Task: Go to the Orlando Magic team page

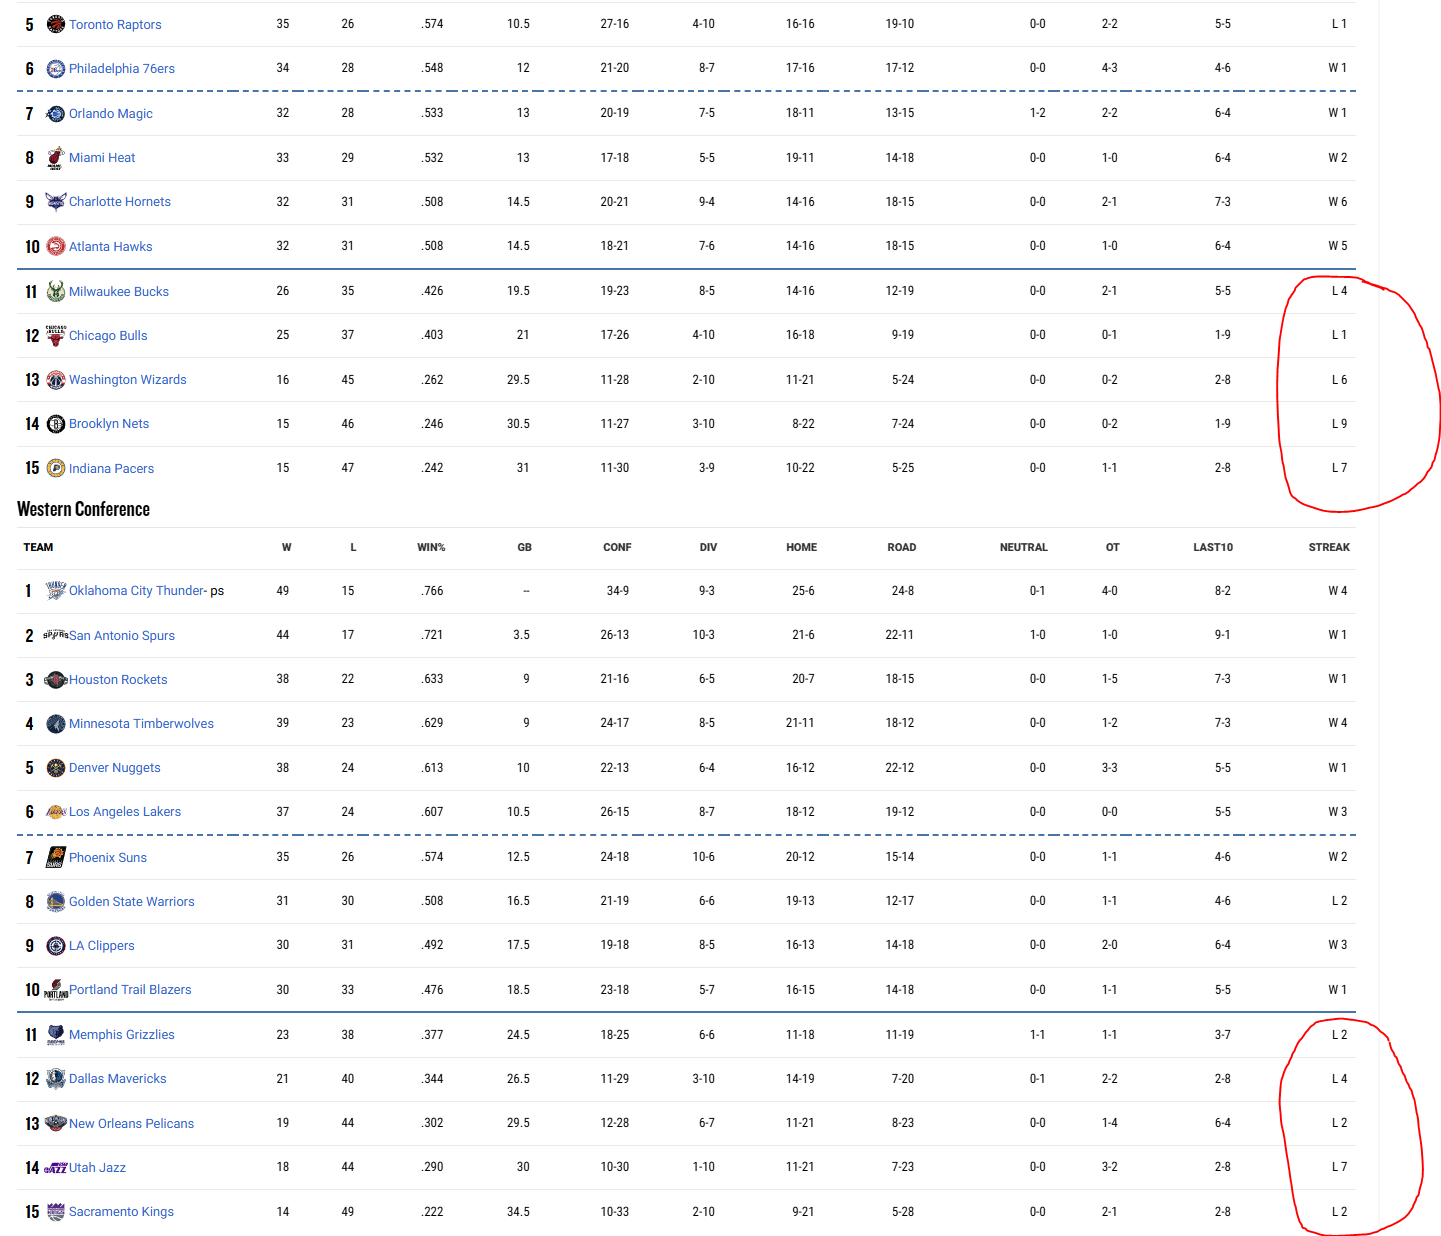Action: pyautogui.click(x=111, y=113)
